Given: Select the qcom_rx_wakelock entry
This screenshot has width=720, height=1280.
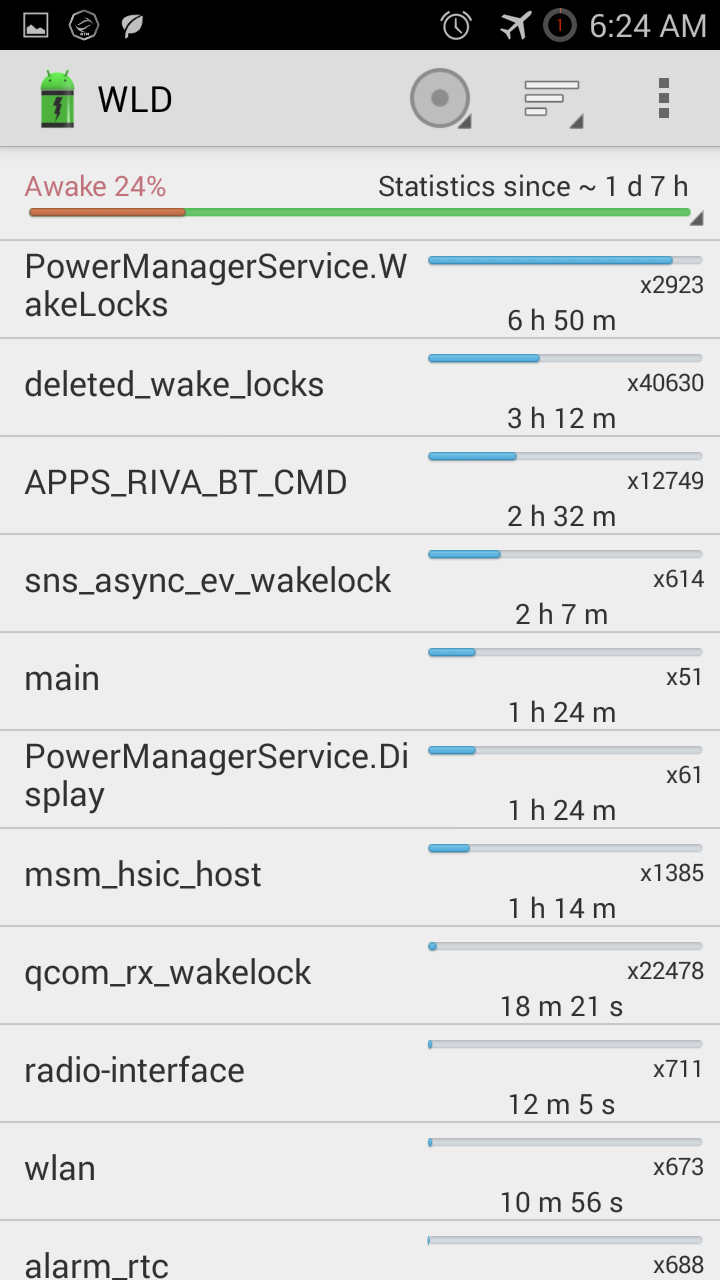Looking at the screenshot, I should (x=168, y=973).
